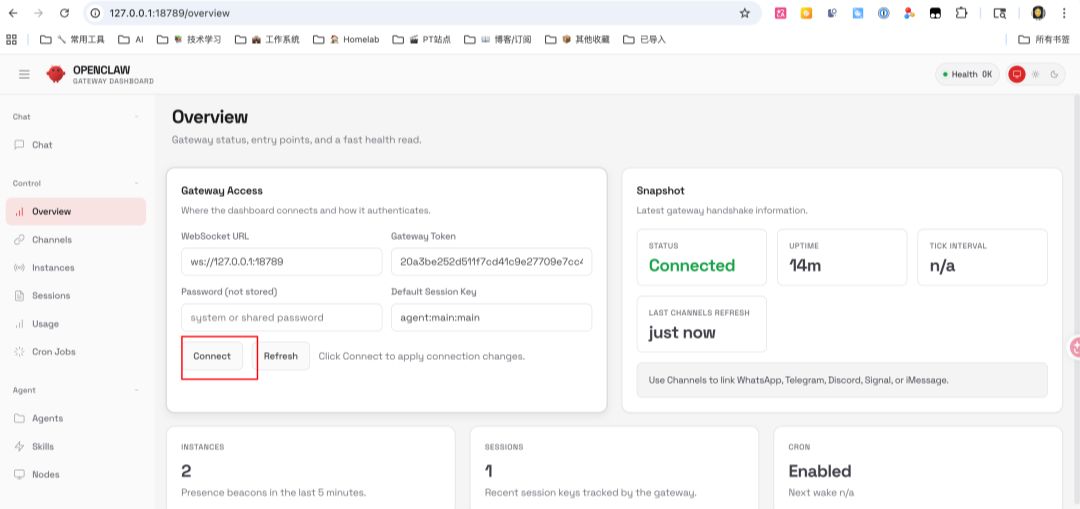1080x509 pixels.
Task: Open Agents in the sidebar
Action: (76, 418)
